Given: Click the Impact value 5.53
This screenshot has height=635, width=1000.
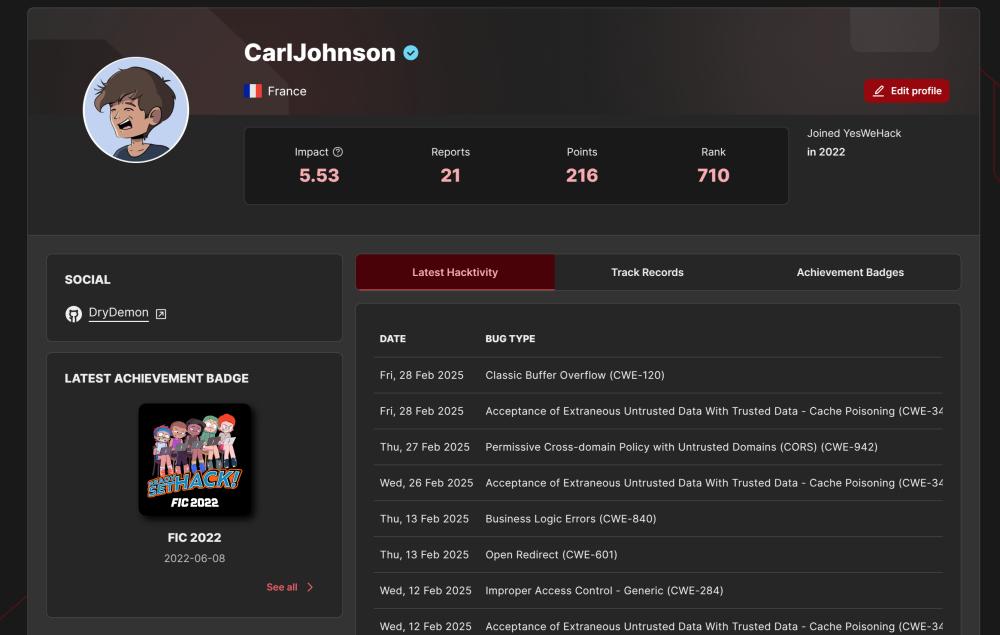Looking at the screenshot, I should pos(319,175).
